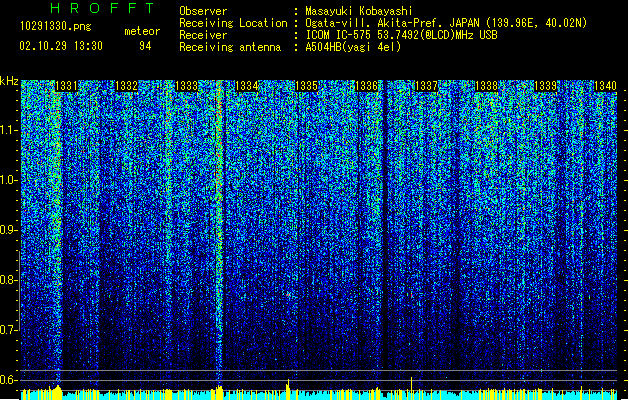Viewport: 629px width, 400px height.
Task: Click the 1337 time marker
Action: coord(426,86)
